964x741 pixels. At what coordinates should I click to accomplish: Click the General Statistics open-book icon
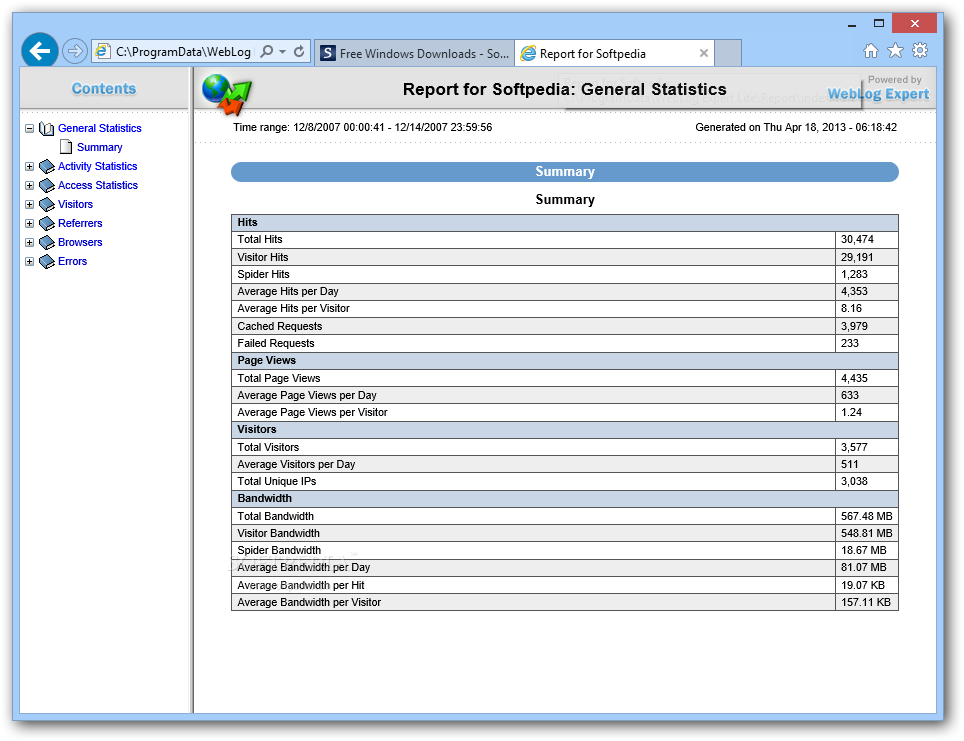coord(47,129)
